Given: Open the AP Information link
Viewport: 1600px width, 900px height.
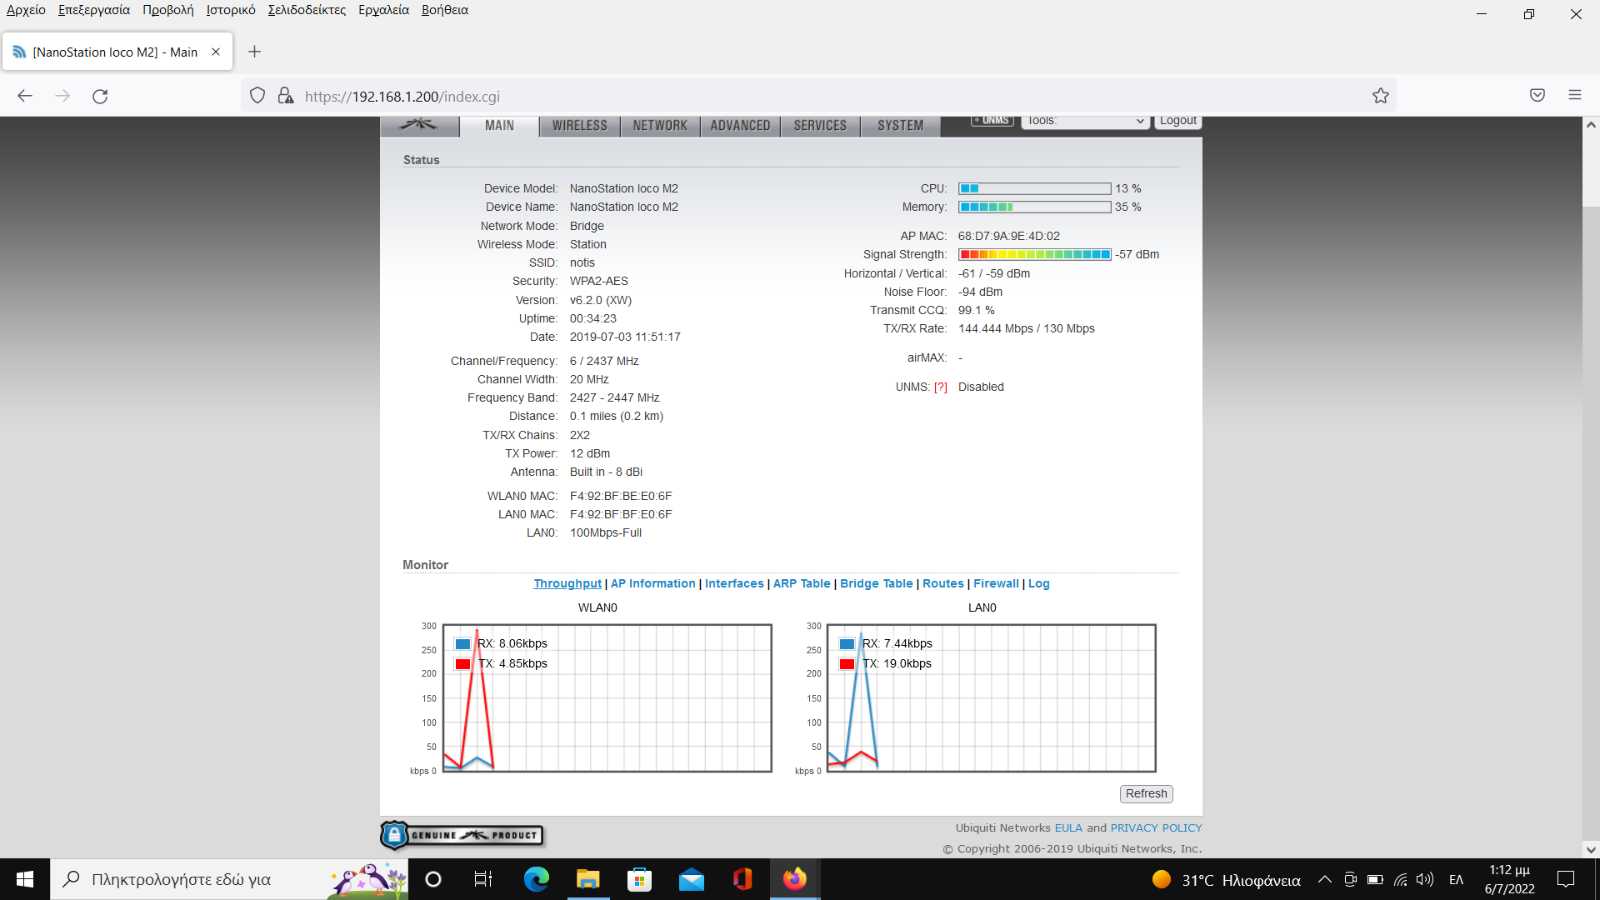Looking at the screenshot, I should (653, 584).
